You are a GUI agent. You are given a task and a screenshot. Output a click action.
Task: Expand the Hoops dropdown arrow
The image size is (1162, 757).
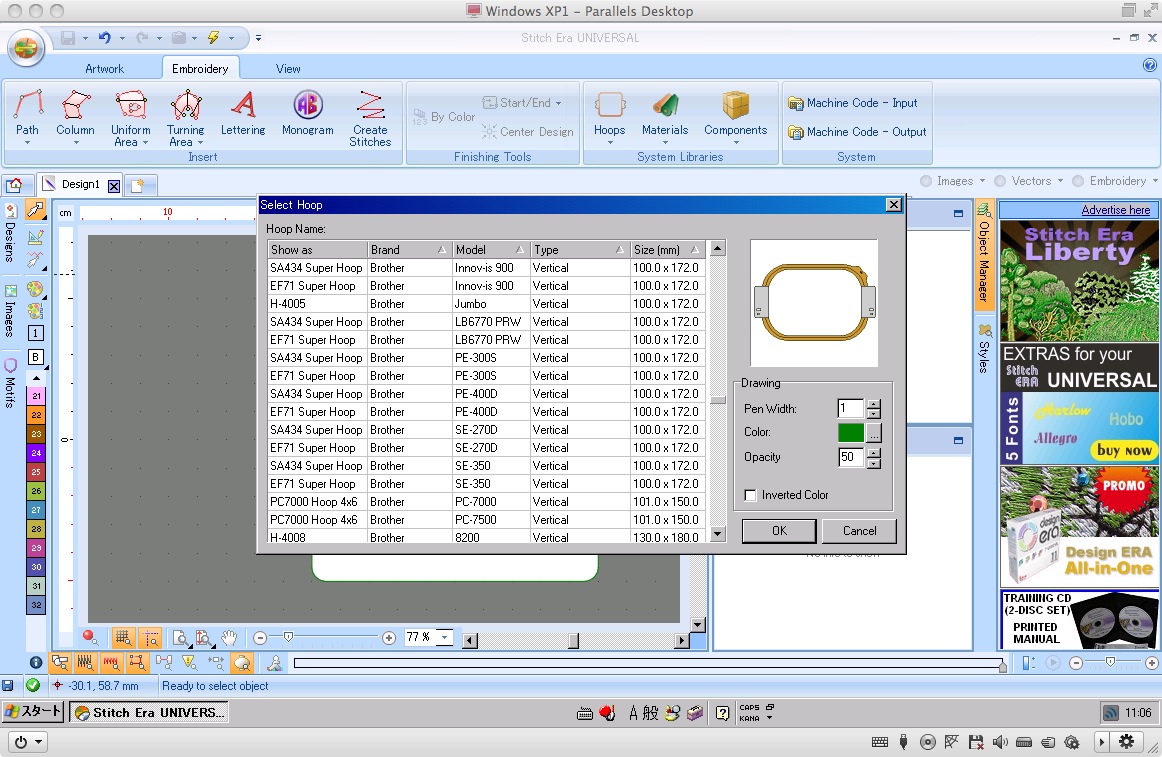pyautogui.click(x=609, y=142)
